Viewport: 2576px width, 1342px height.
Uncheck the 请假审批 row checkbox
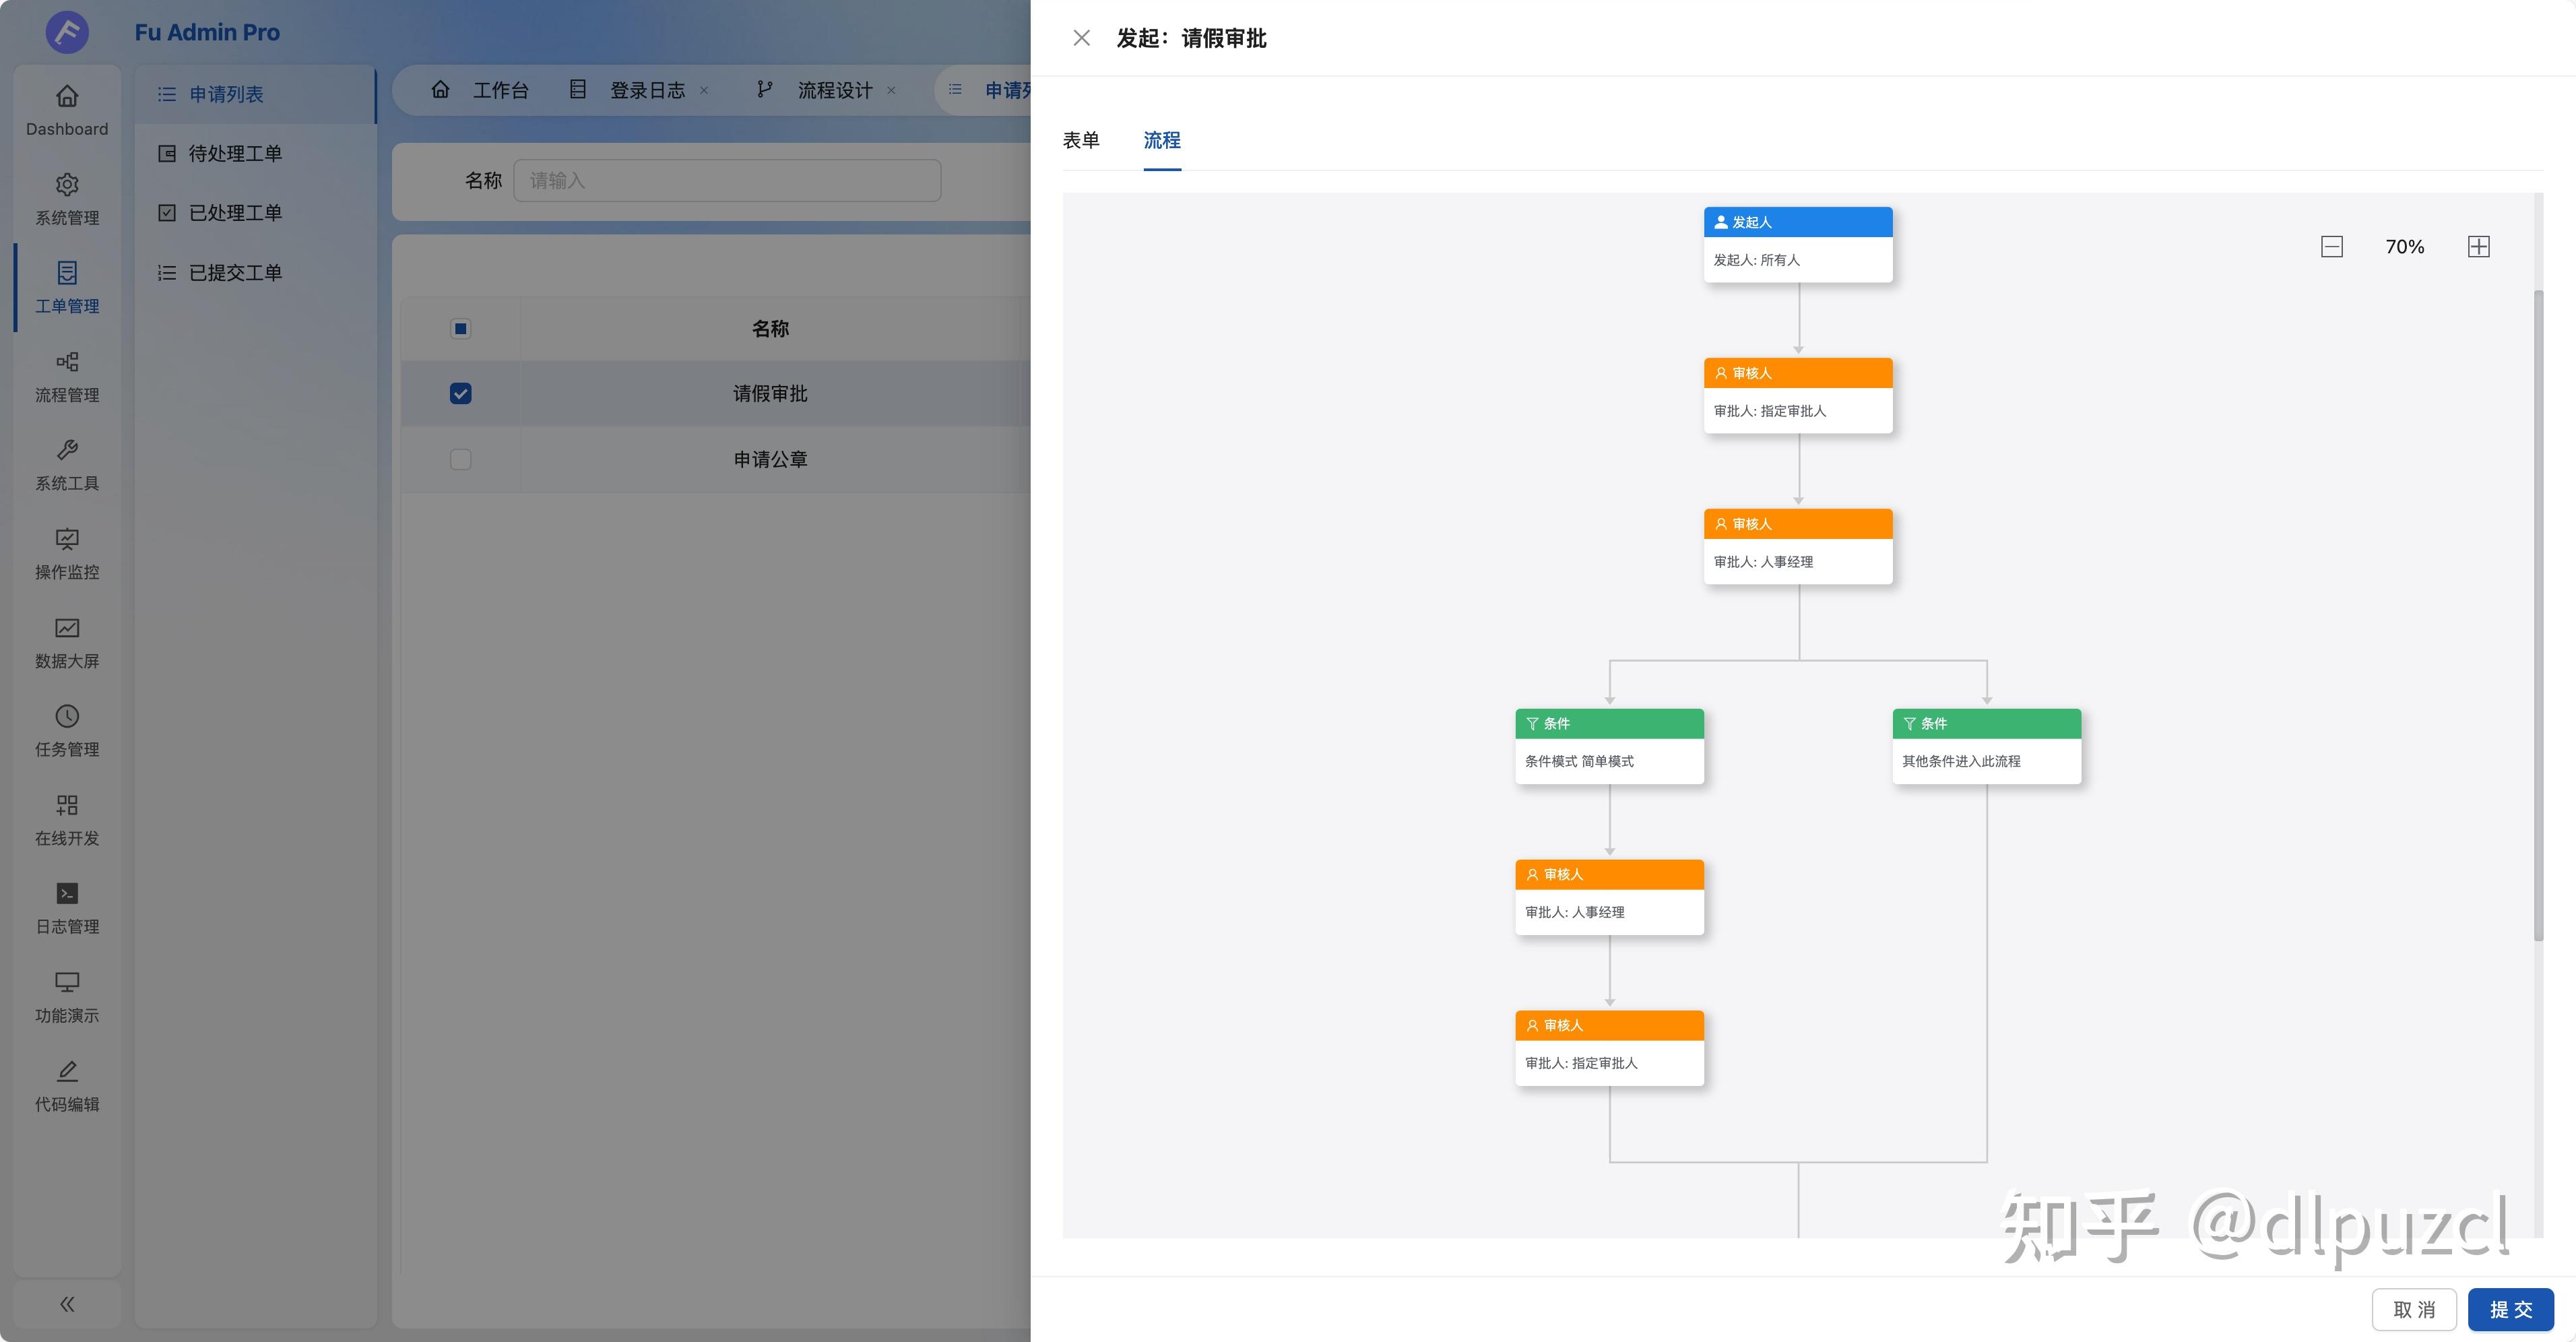point(460,393)
